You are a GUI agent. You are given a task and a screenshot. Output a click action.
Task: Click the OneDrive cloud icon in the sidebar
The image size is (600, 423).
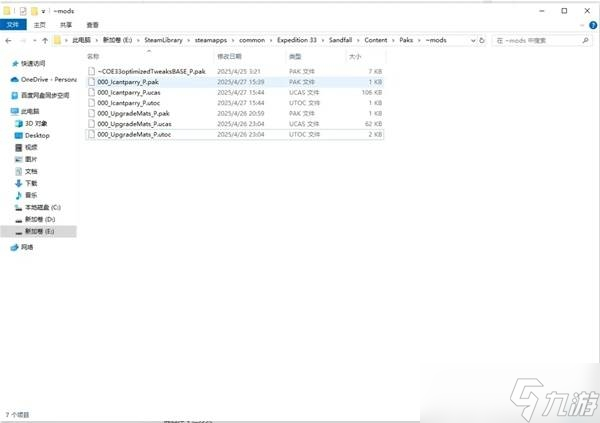(15, 80)
